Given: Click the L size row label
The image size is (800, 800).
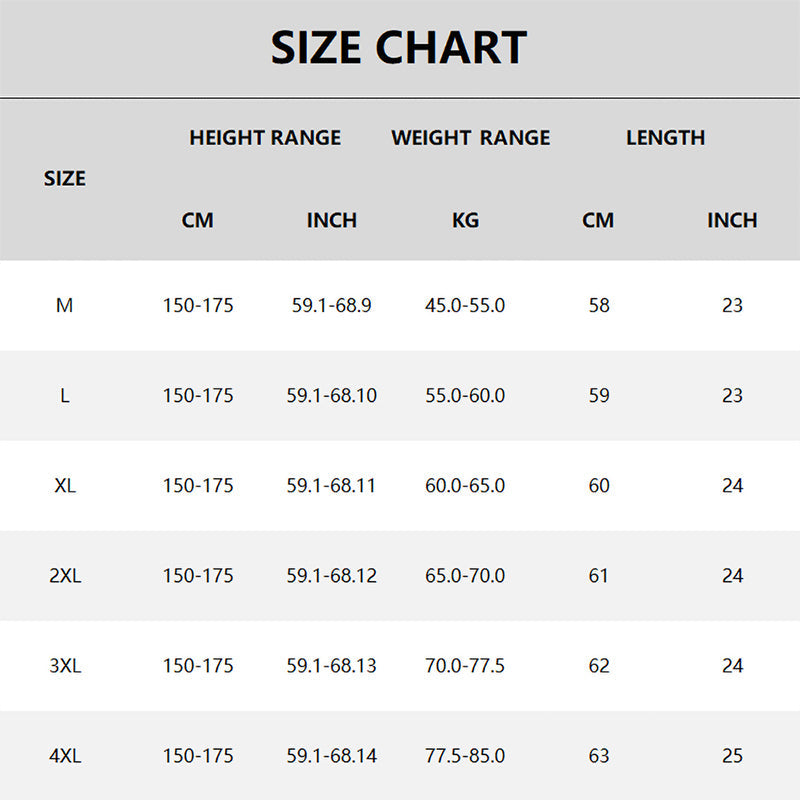Looking at the screenshot, I should coord(65,396).
